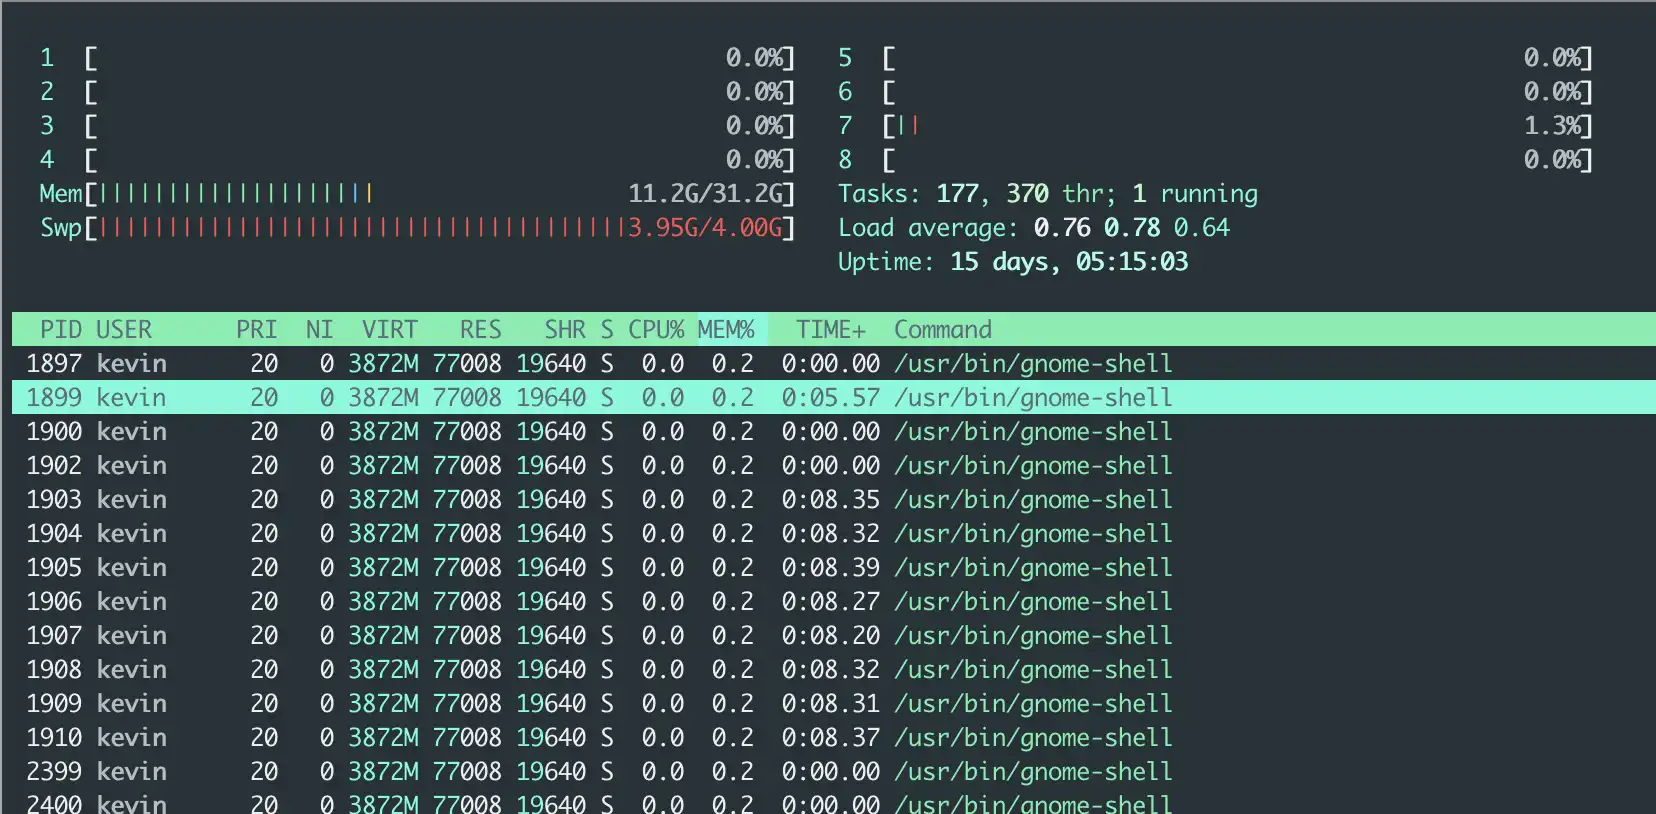Click the Mem usage meter bar
1656x814 pixels.
pyautogui.click(x=417, y=194)
